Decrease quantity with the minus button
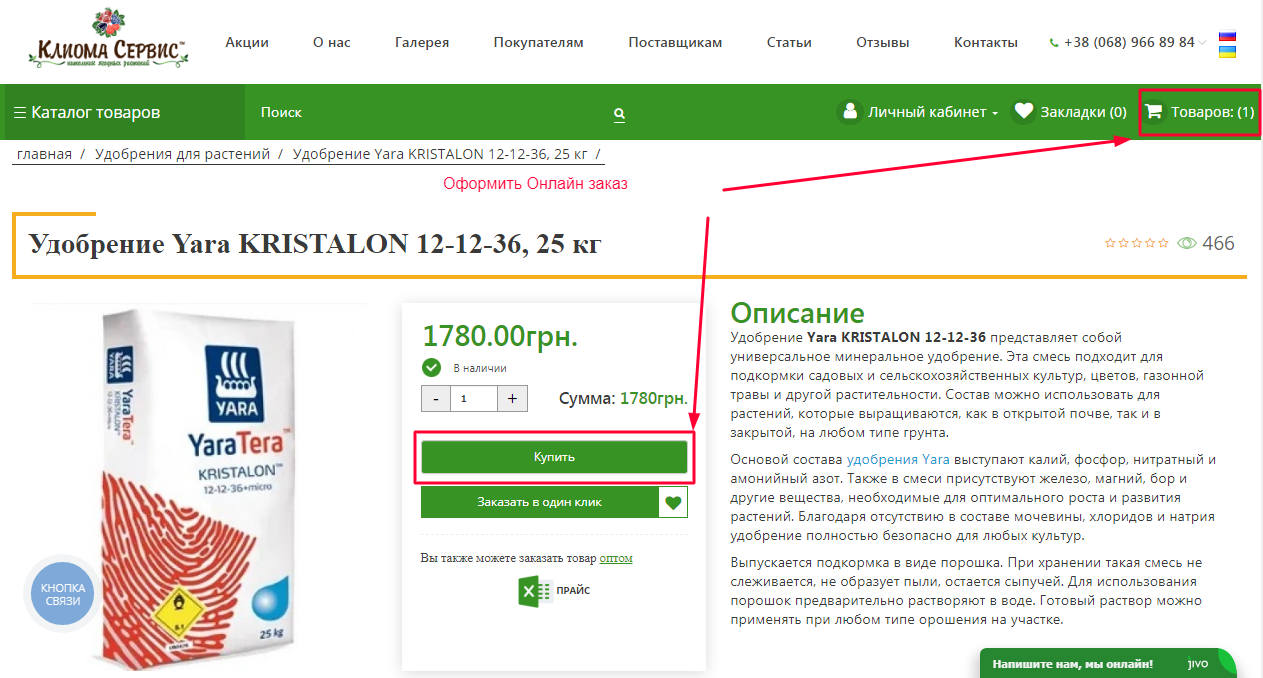The image size is (1263, 678). pyautogui.click(x=436, y=398)
